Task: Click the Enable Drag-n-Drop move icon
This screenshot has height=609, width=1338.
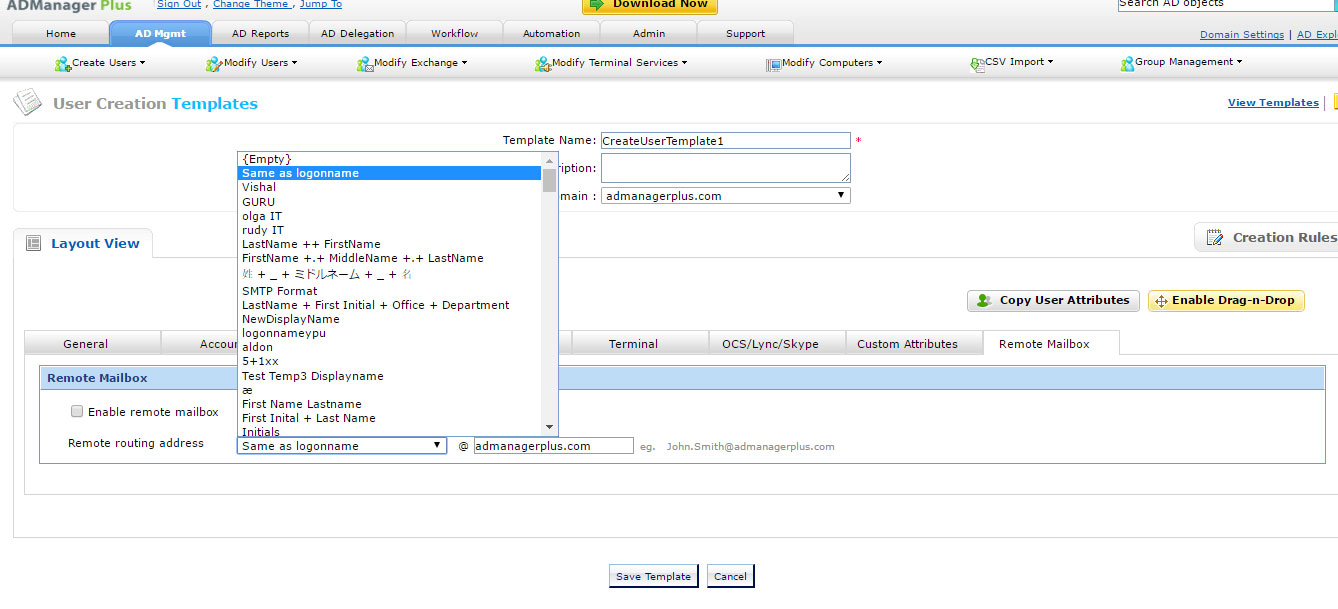Action: point(1161,301)
